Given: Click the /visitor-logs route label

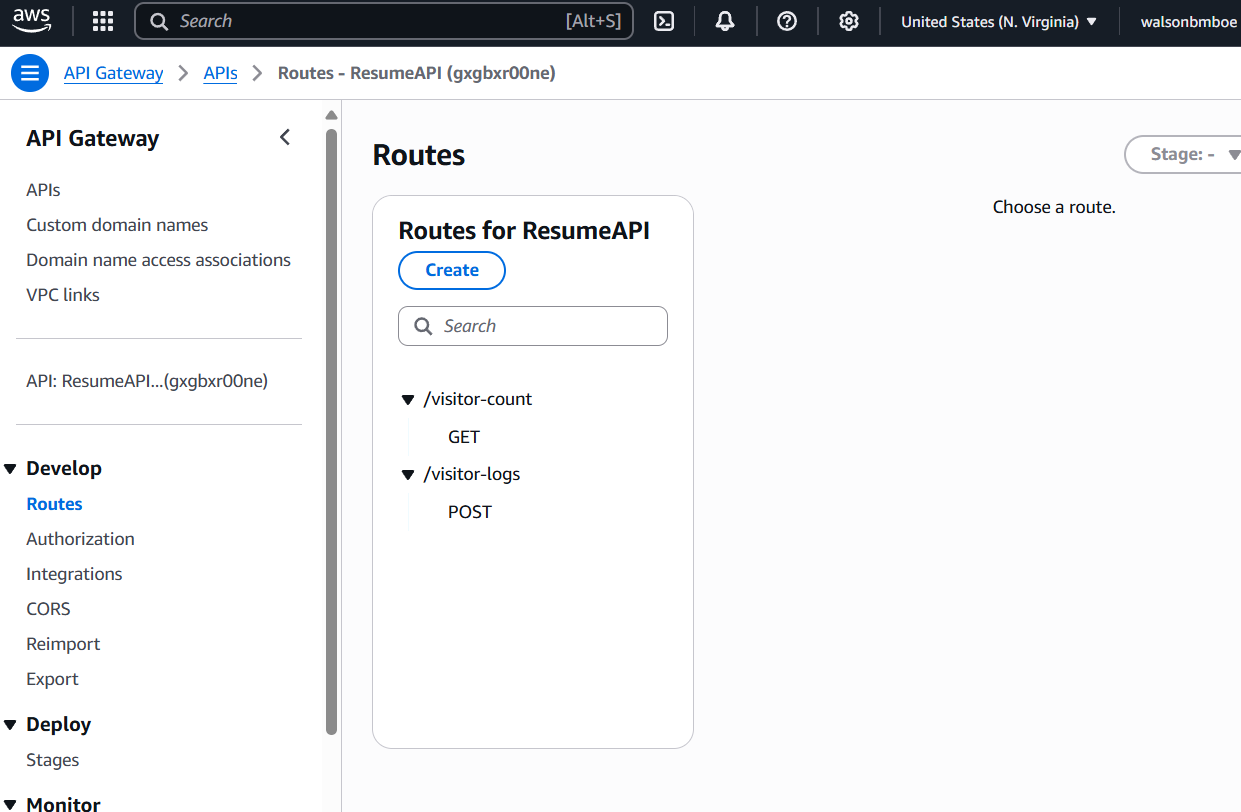Looking at the screenshot, I should (x=472, y=474).
